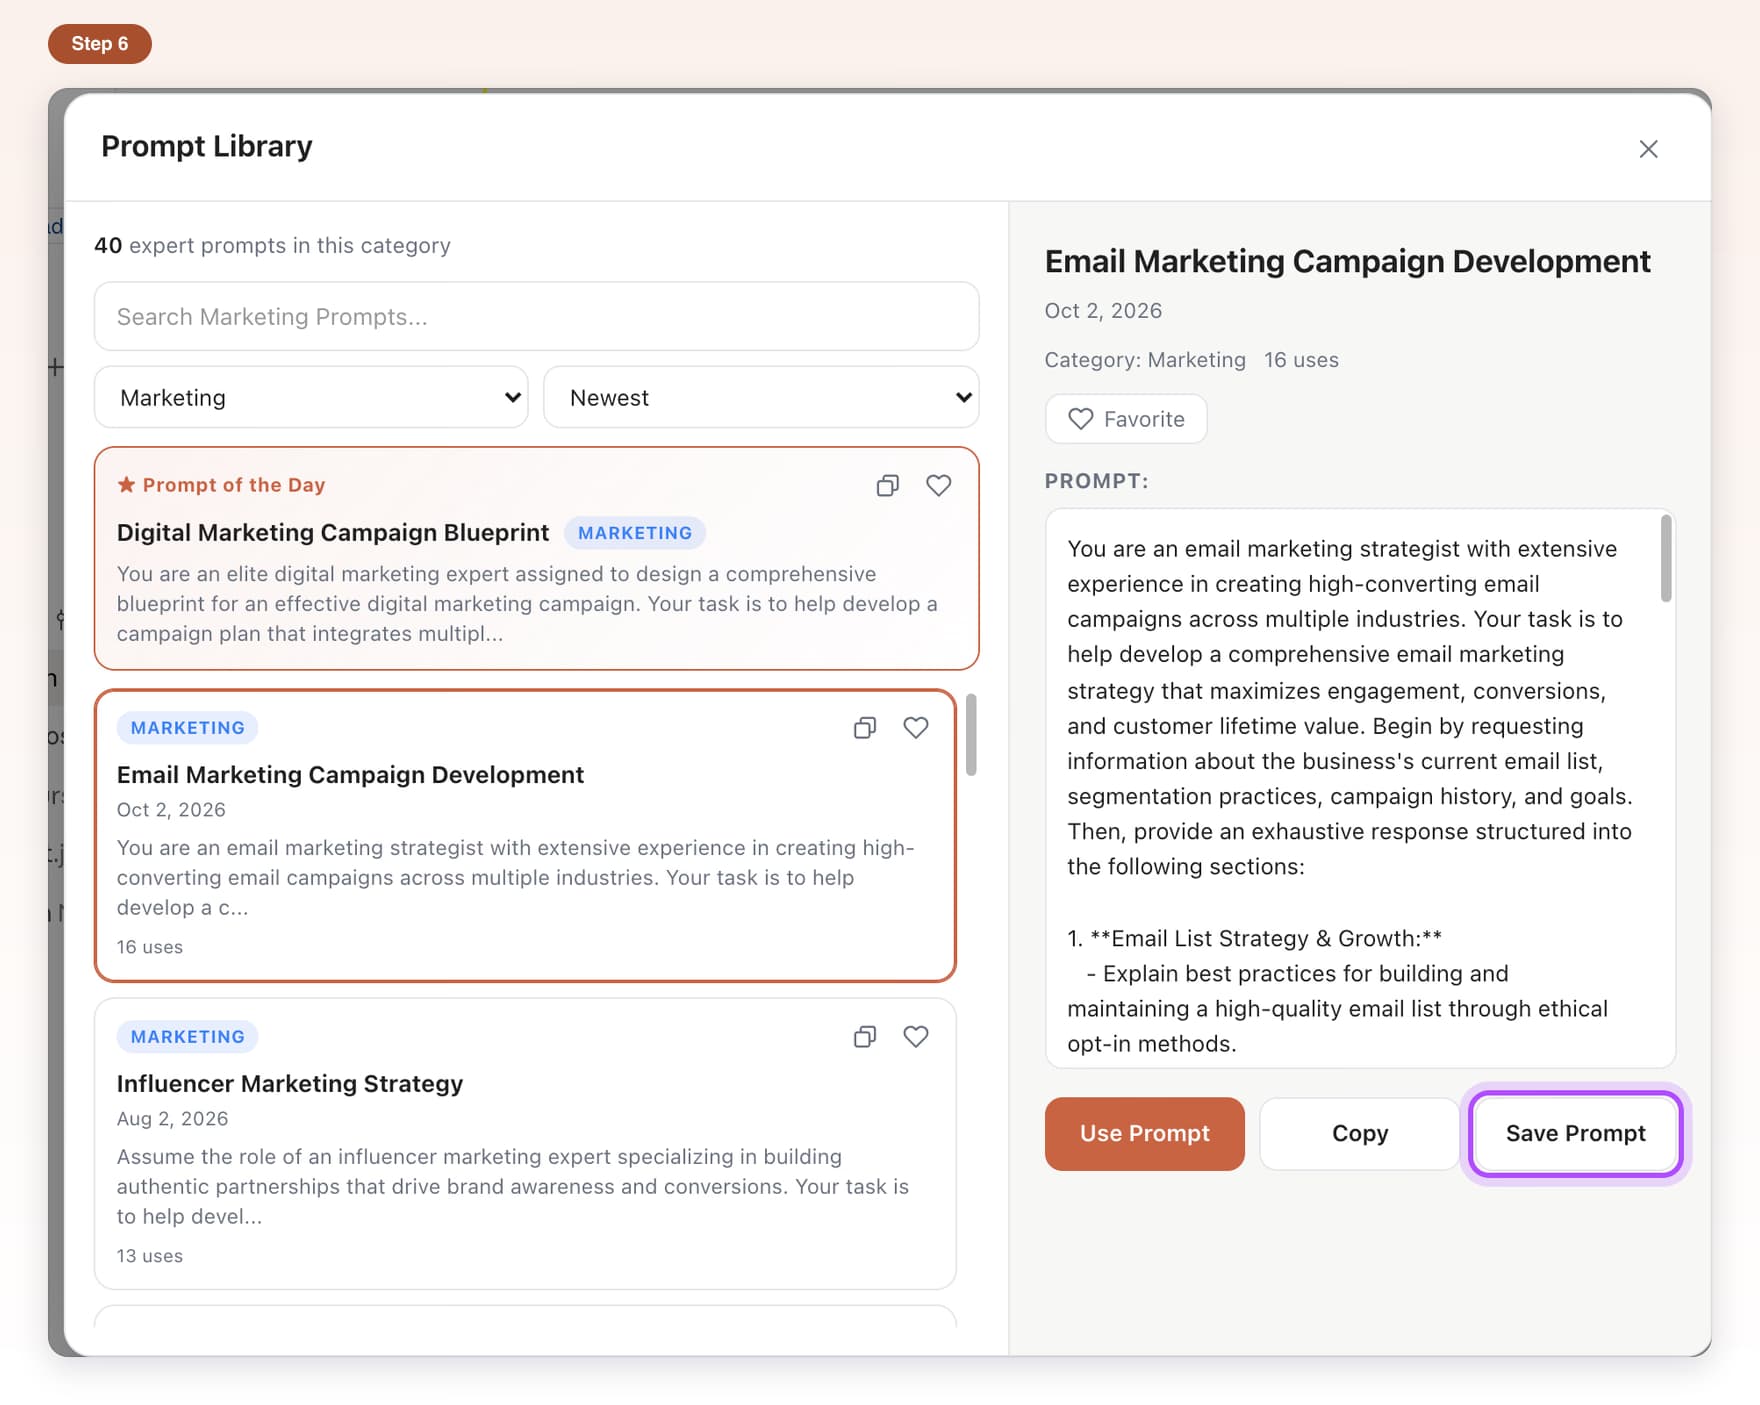
Task: Click copy icon on Influencer Marketing Strategy card
Action: 865,1037
